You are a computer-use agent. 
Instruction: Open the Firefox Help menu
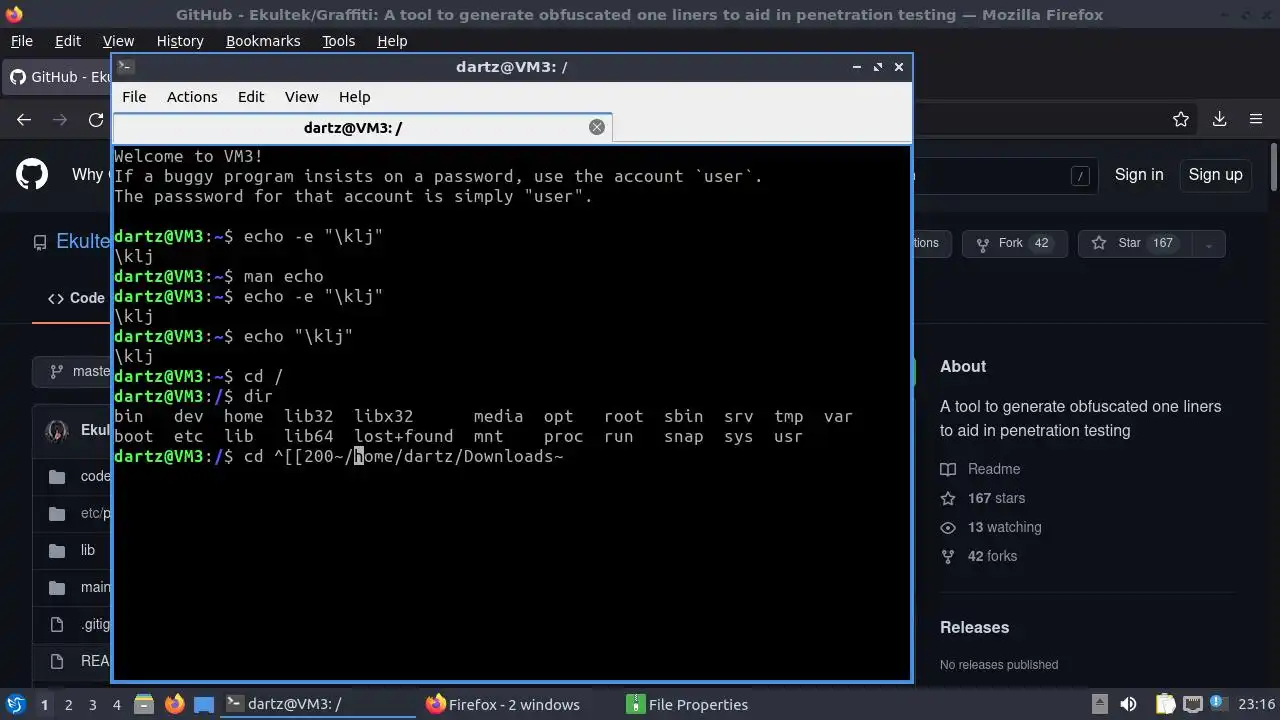coord(392,41)
